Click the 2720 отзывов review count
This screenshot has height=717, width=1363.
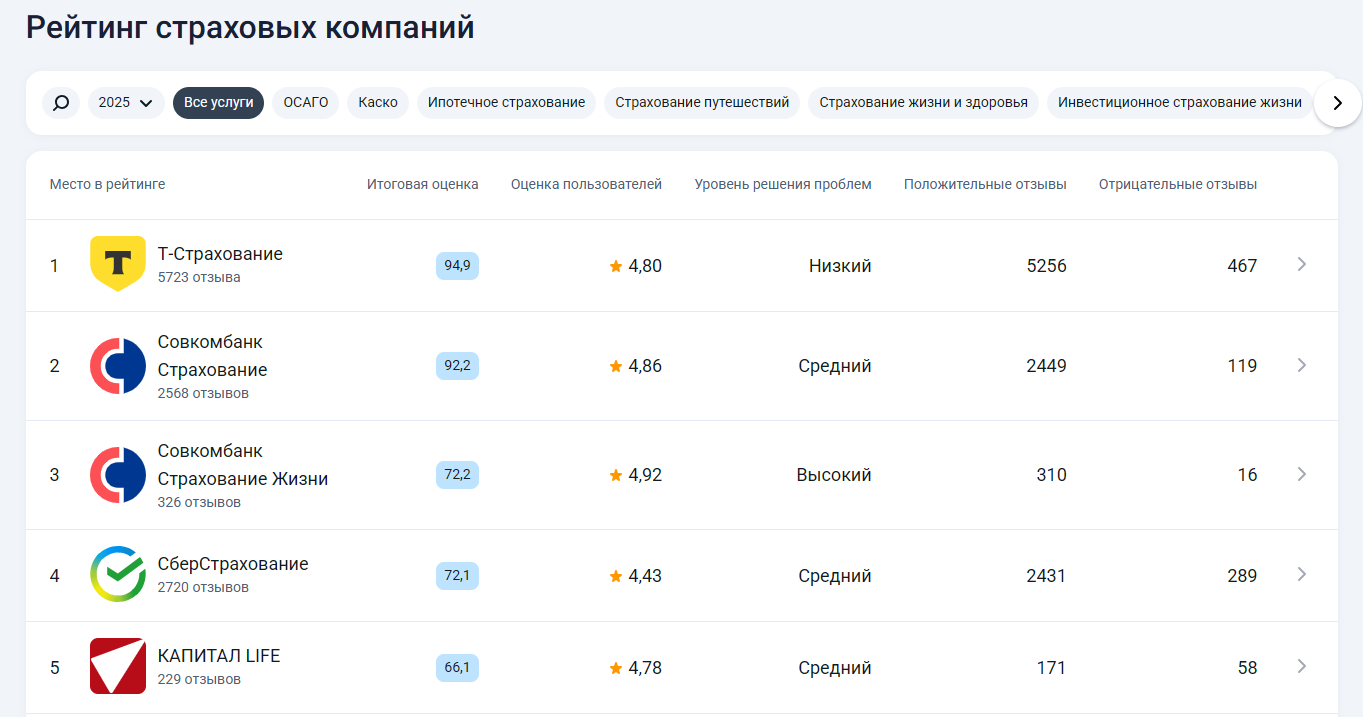[x=203, y=588]
